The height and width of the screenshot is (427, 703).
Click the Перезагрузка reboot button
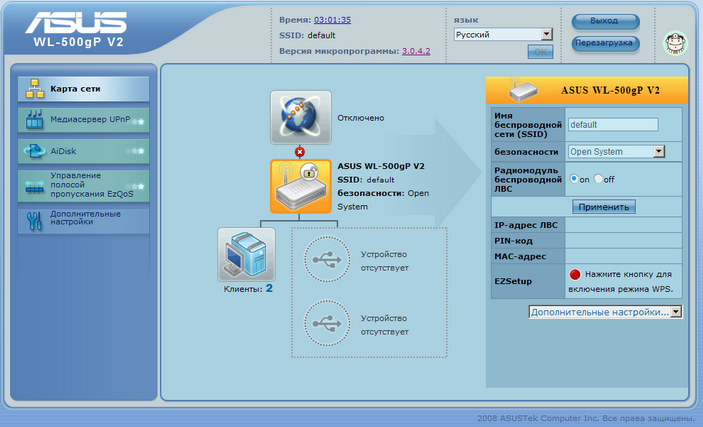click(x=606, y=44)
